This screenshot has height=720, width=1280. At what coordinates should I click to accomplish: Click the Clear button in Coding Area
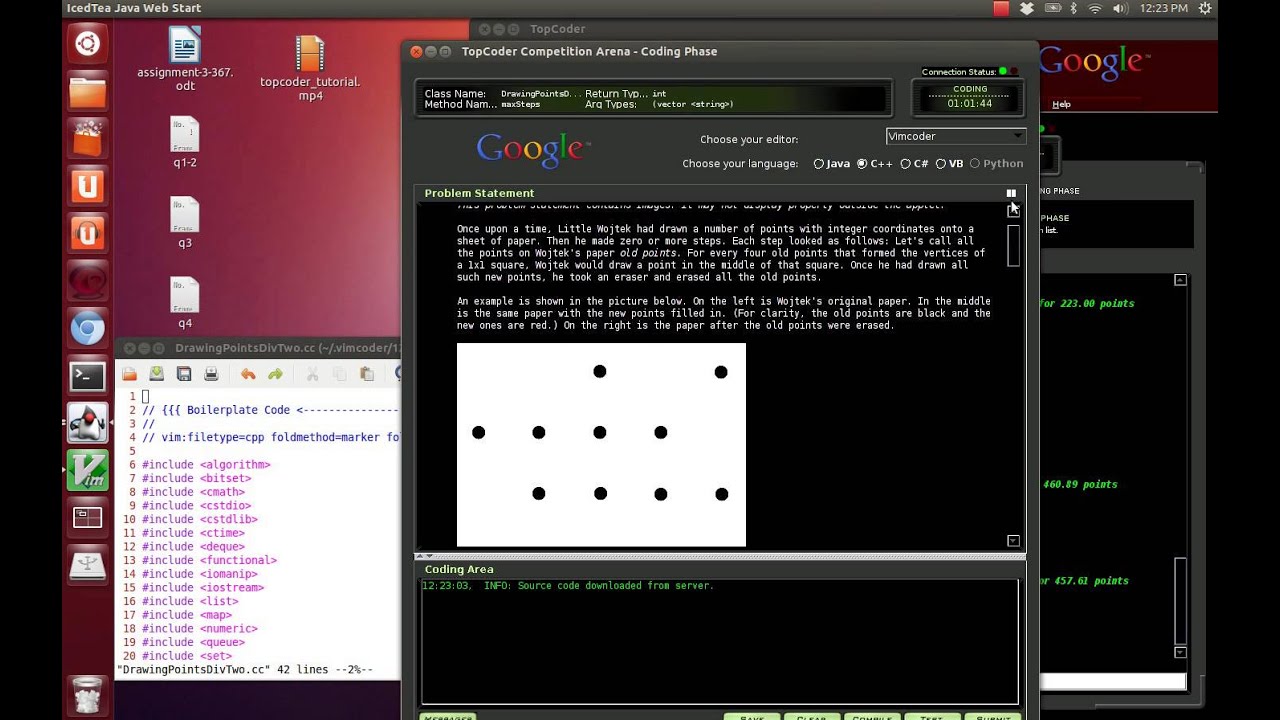pos(811,716)
